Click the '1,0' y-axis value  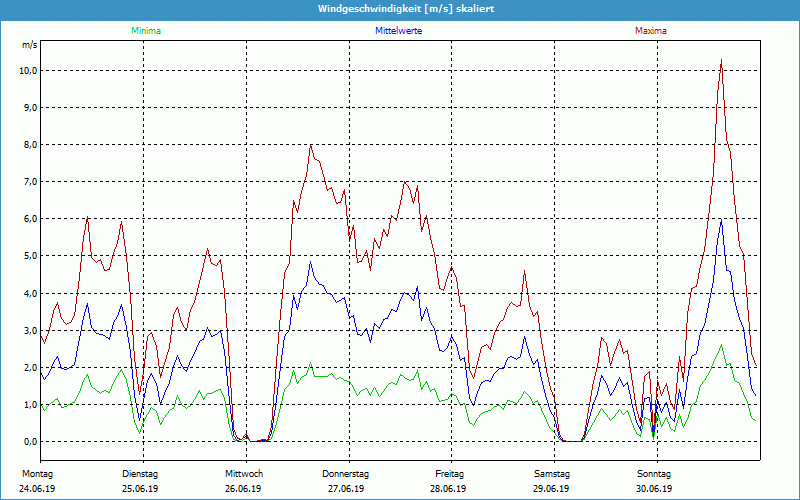(x=30, y=405)
